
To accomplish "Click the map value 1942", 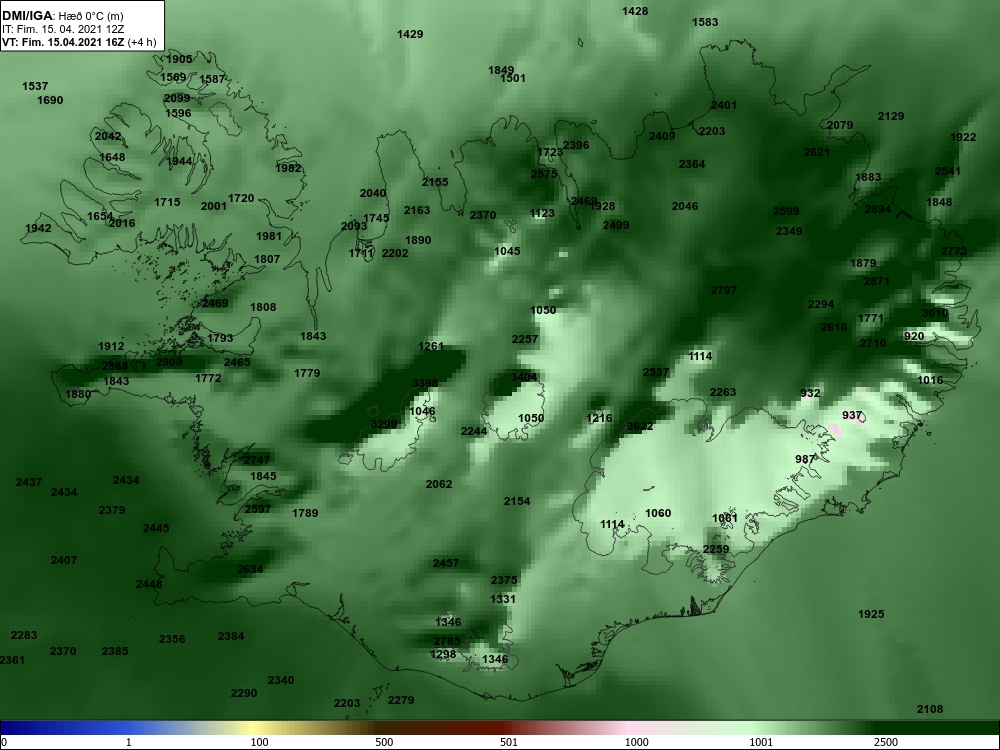I will click(x=38, y=228).
